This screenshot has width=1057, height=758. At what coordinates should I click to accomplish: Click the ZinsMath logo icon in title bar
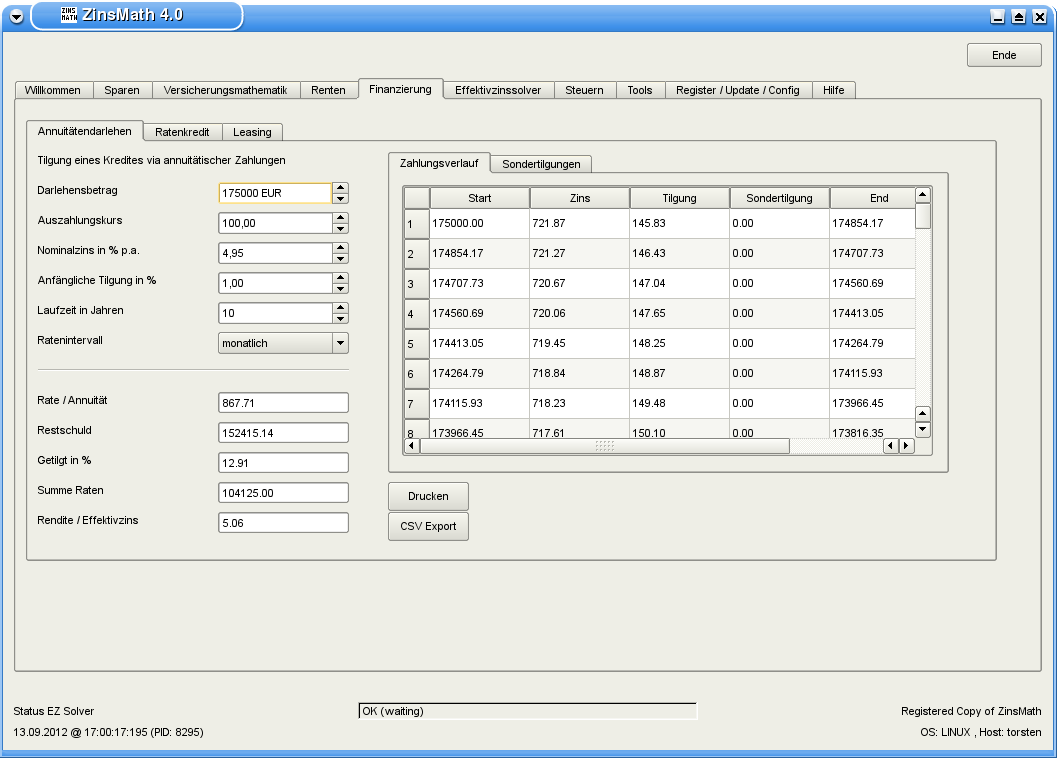coord(69,15)
